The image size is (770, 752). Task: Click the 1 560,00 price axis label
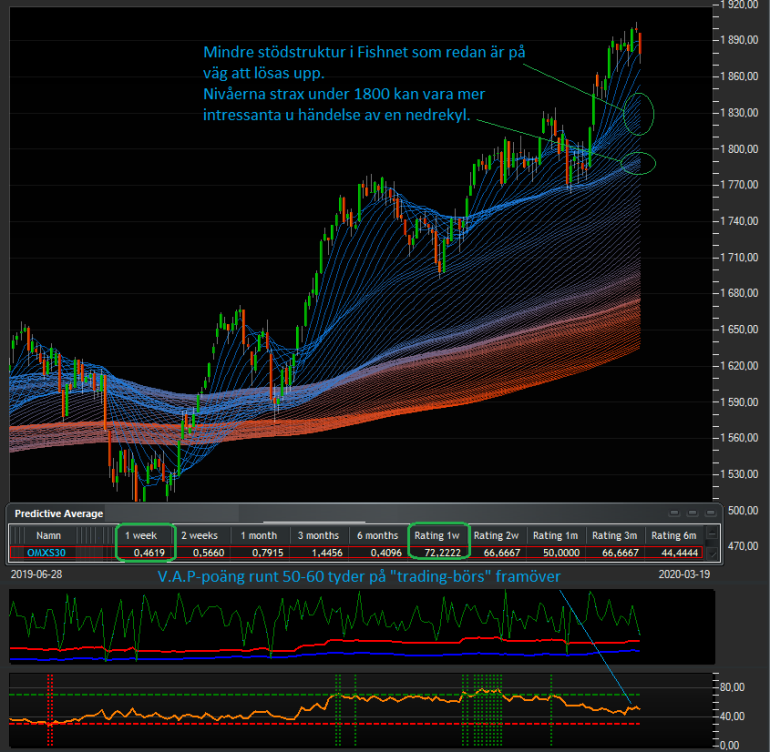[740, 438]
